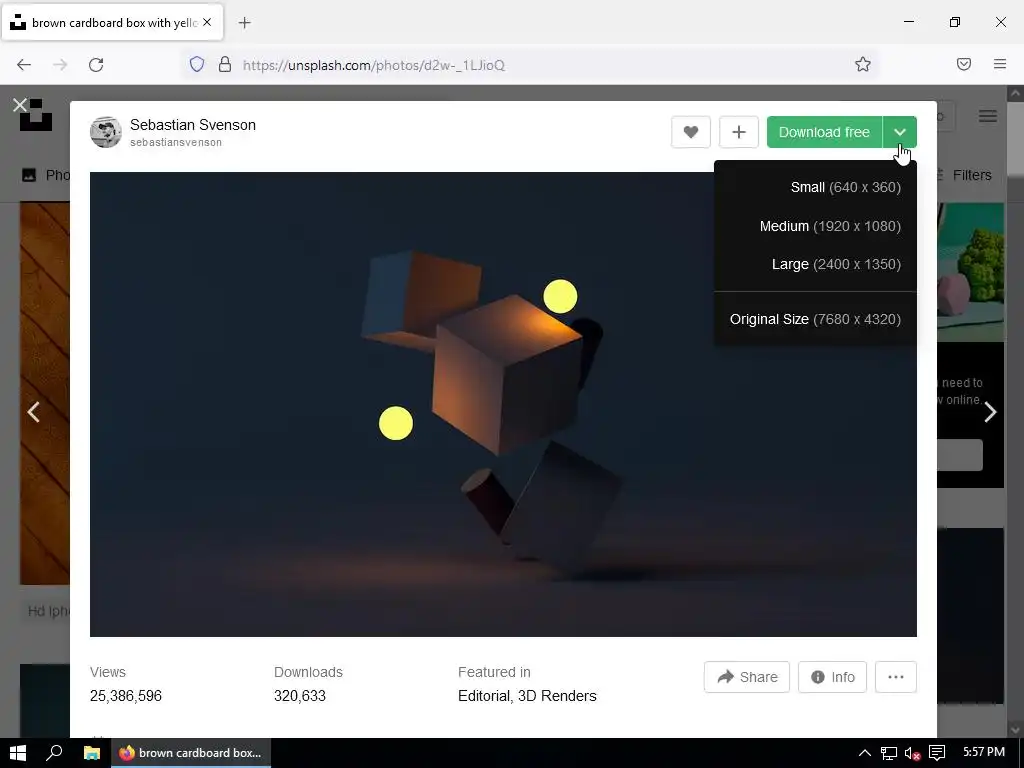Viewport: 1024px width, 768px height.
Task: Go back with browser back arrow
Action: click(24, 65)
